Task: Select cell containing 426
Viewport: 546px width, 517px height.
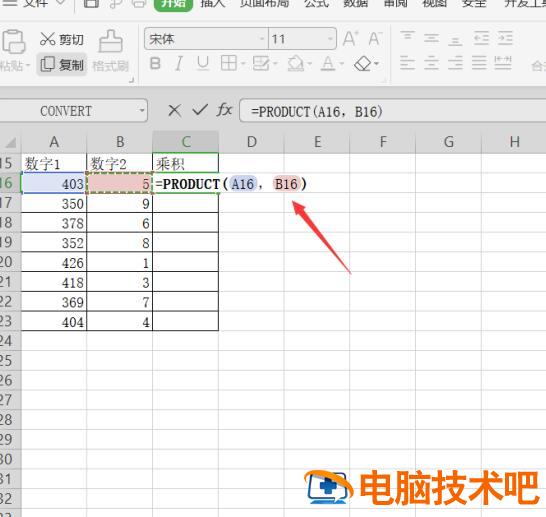Action: [54, 262]
